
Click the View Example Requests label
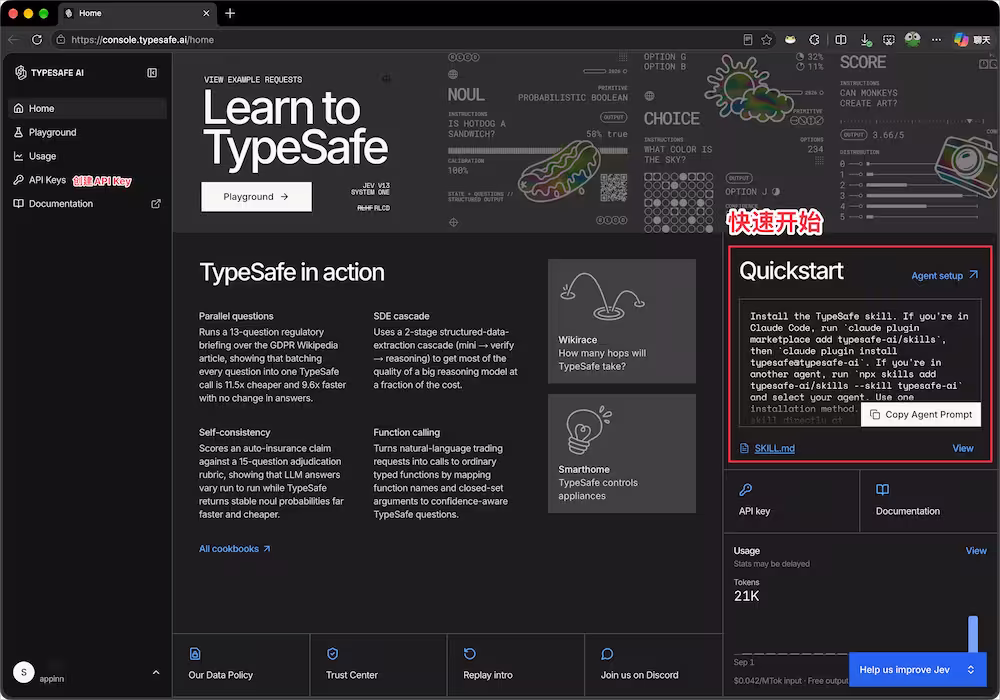click(x=253, y=80)
